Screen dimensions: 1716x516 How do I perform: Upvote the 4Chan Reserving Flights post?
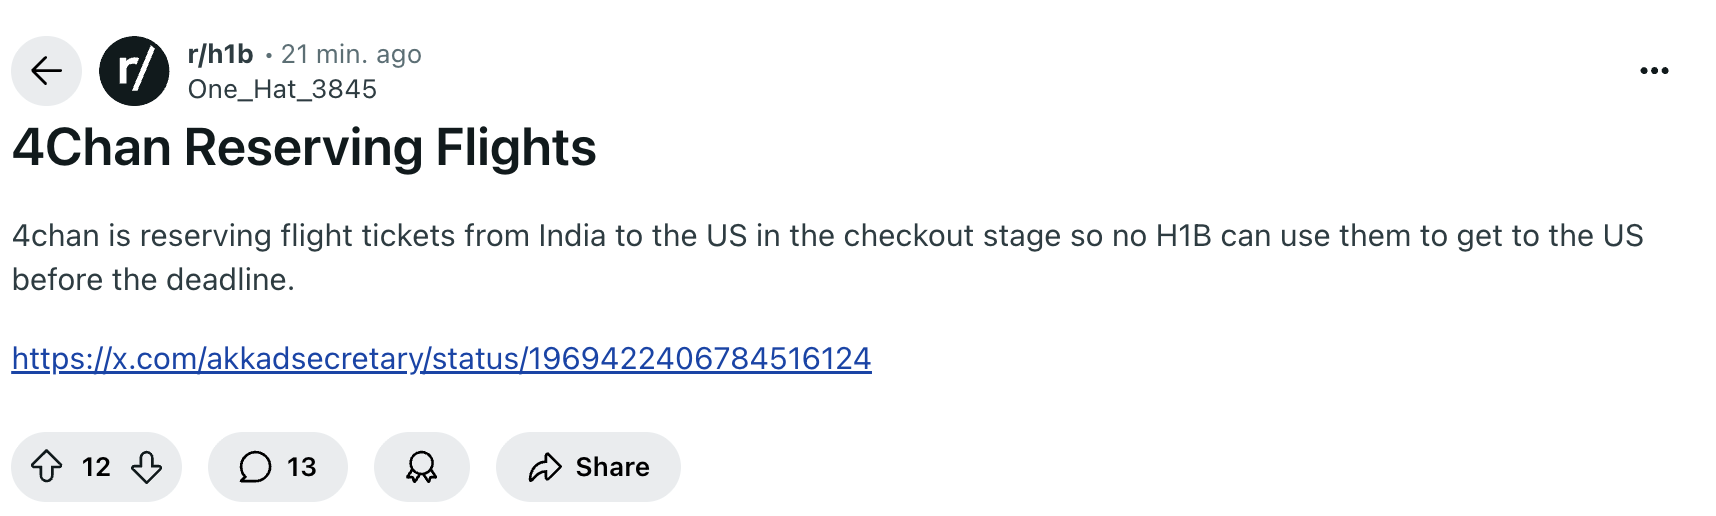point(47,467)
